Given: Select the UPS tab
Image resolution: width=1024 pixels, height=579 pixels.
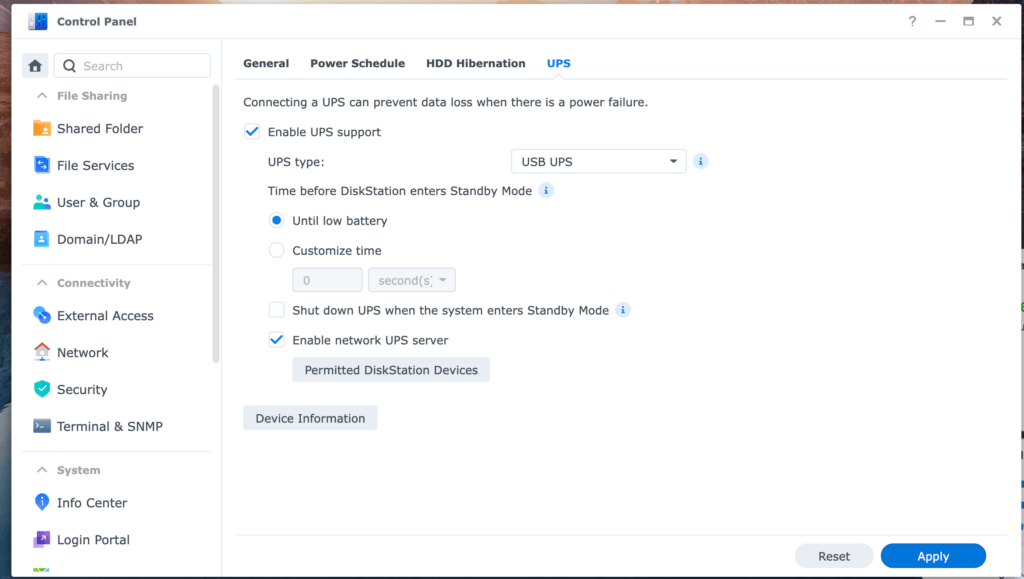Looking at the screenshot, I should [558, 63].
